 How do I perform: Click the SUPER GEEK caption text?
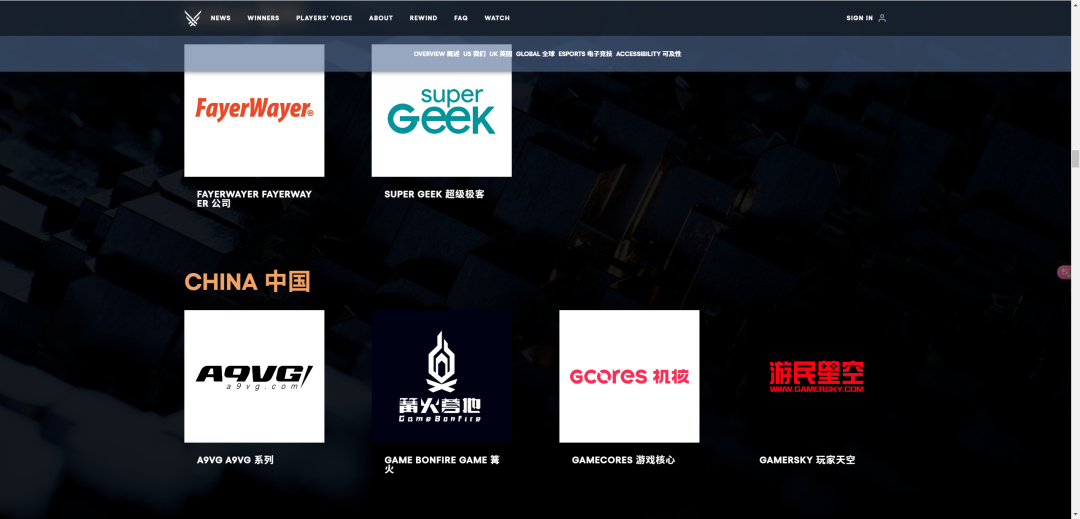click(x=434, y=194)
